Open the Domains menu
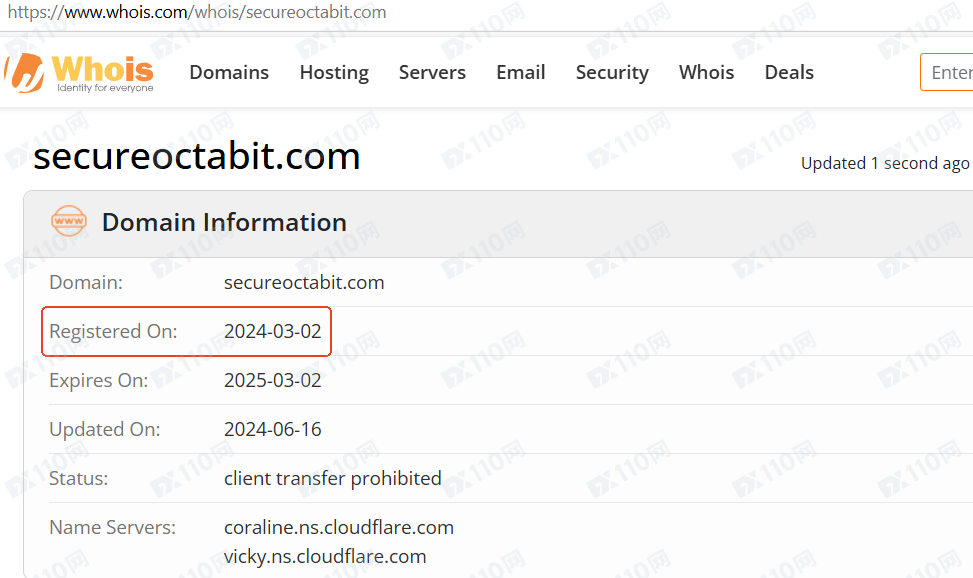Viewport: 973px width, 578px height. (229, 73)
